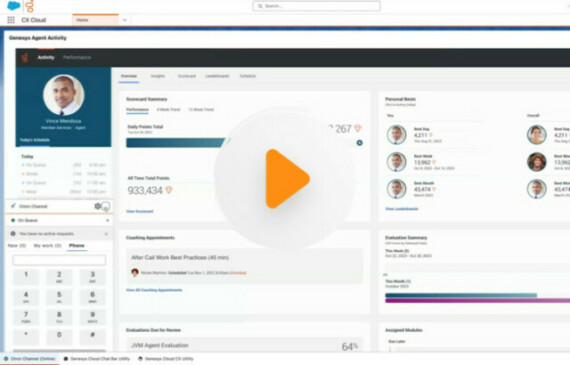Dial 7 on the keypad
Viewport: 570px width, 365px height.
pyautogui.click(x=26, y=317)
